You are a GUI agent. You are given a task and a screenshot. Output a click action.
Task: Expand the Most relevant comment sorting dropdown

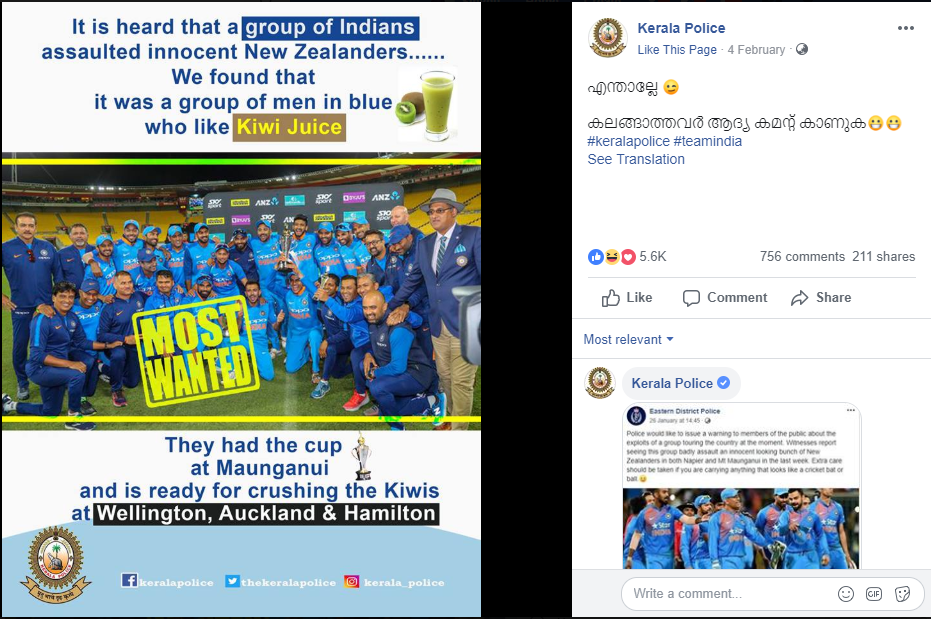[628, 339]
